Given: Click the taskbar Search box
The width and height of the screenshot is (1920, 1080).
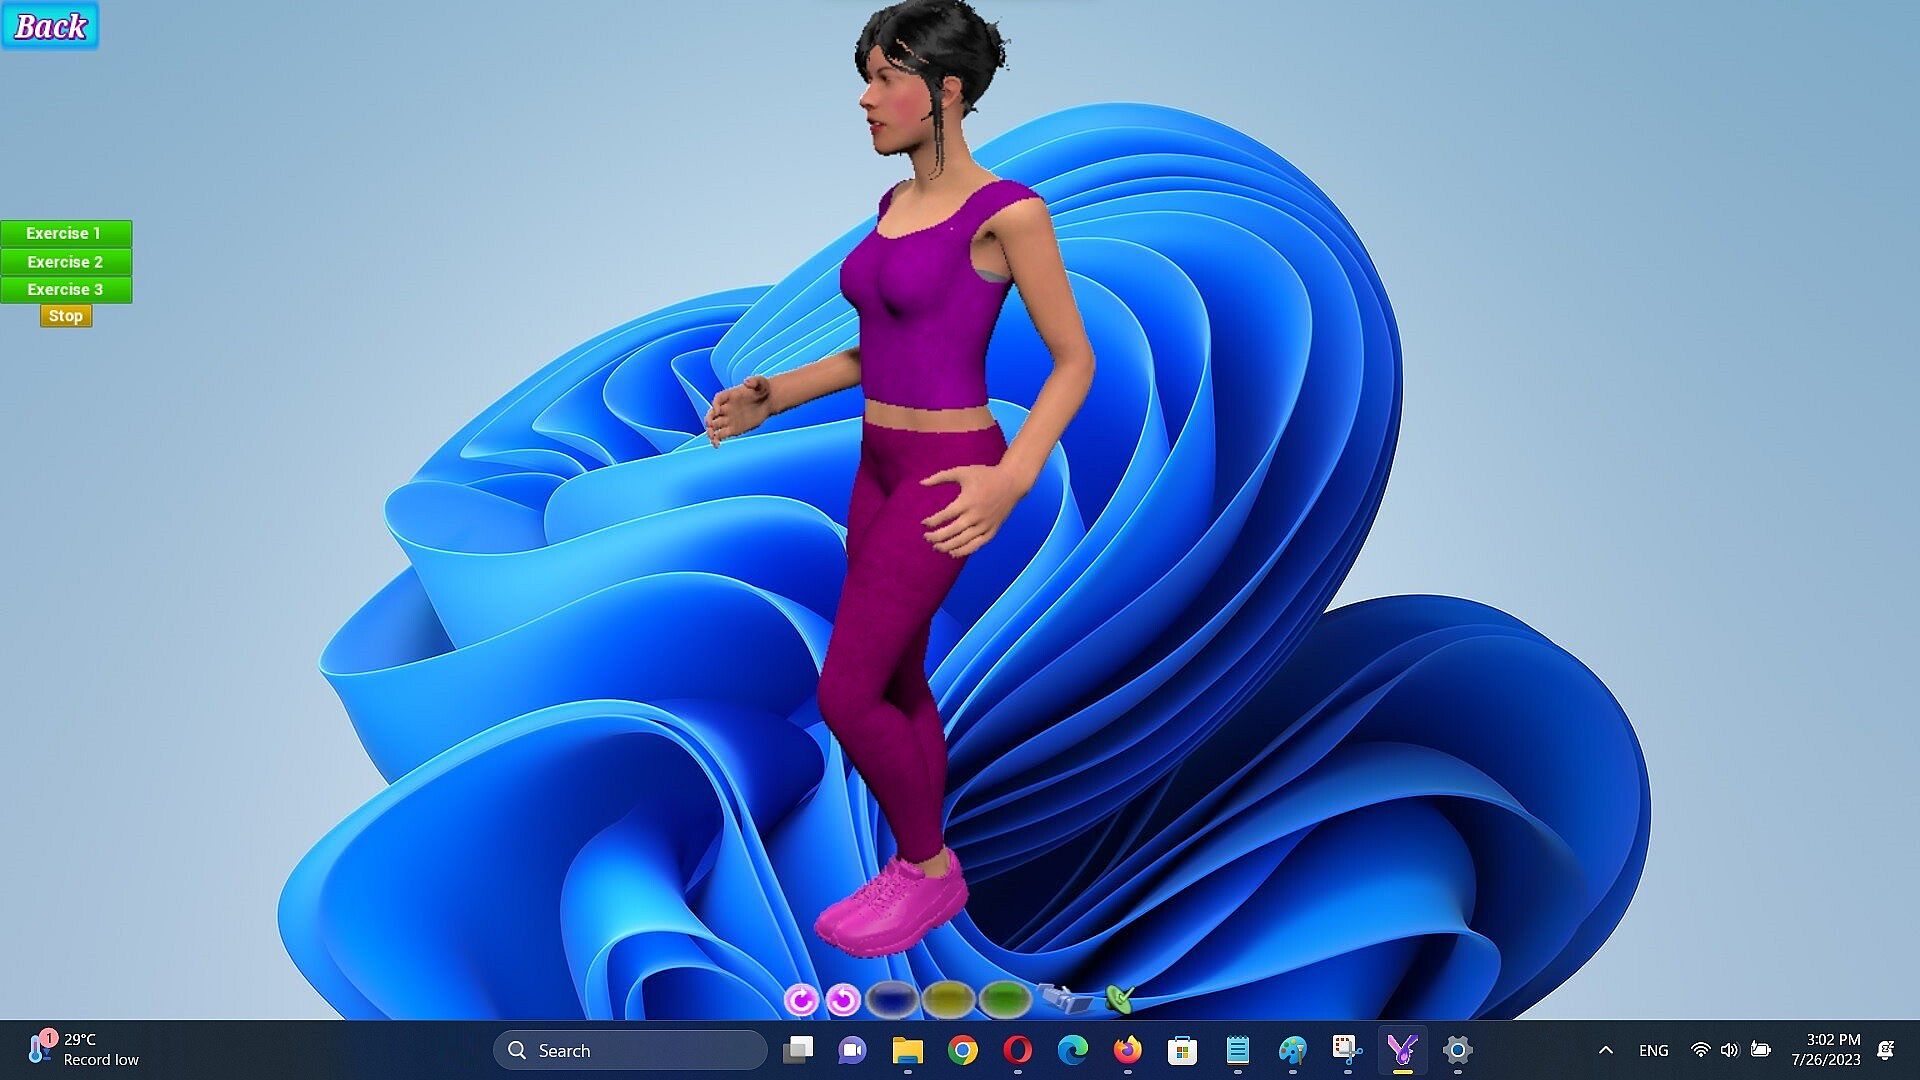Looking at the screenshot, I should coord(630,1050).
